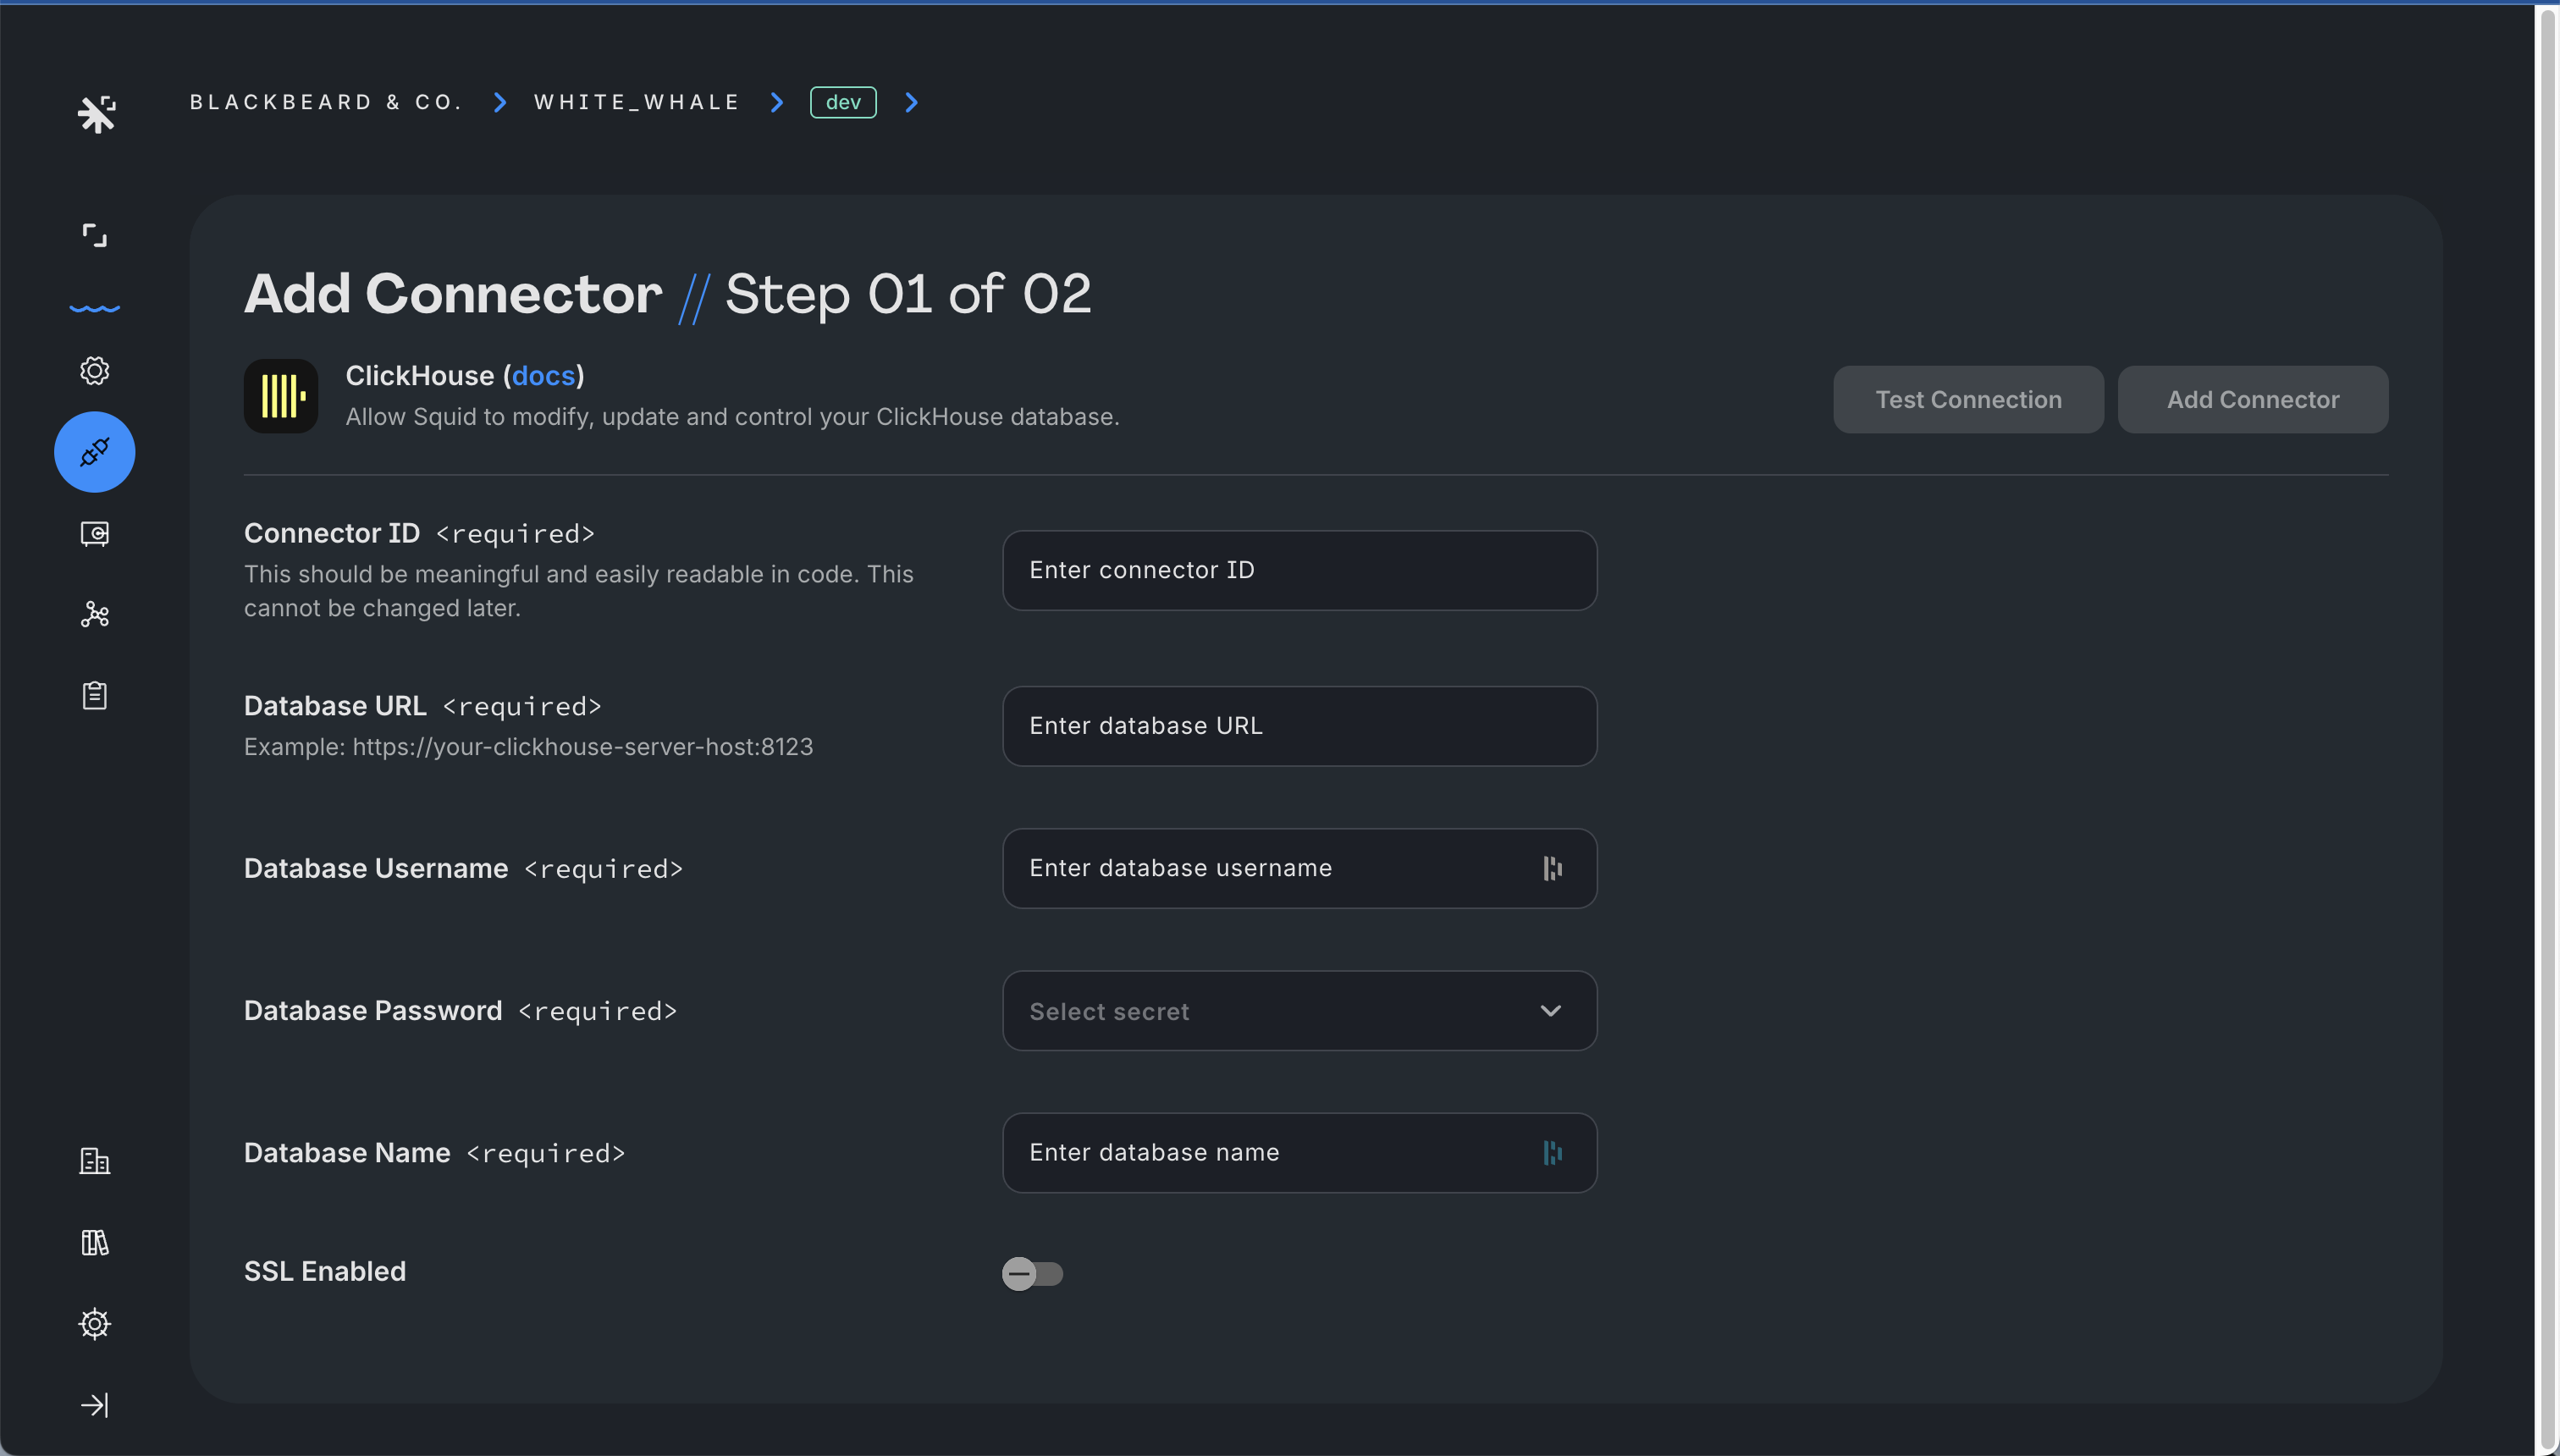Click the icon inside database name field

[1552, 1153]
